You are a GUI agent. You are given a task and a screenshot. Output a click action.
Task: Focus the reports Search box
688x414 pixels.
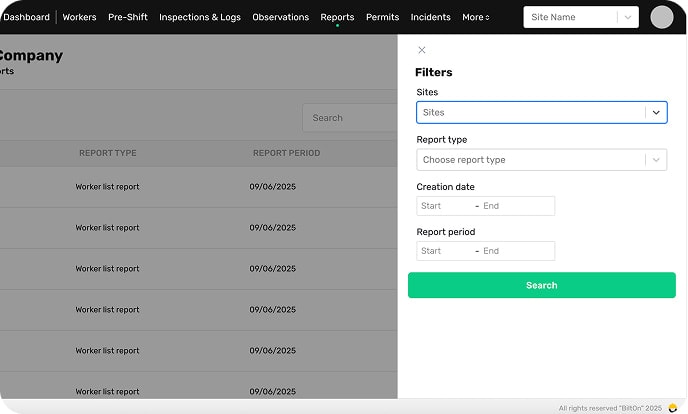click(x=350, y=118)
